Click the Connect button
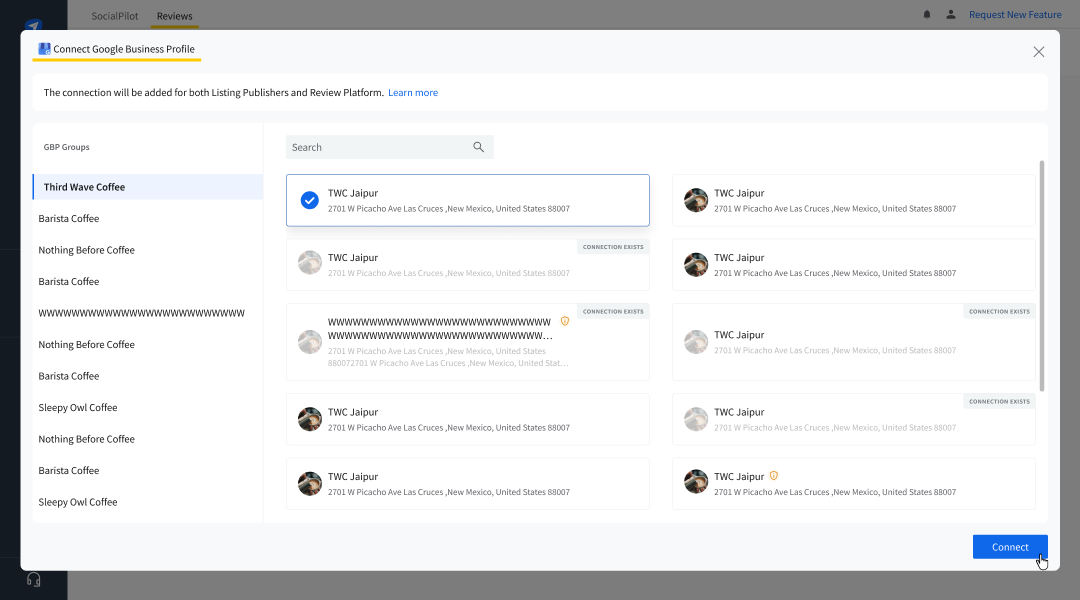Image resolution: width=1080 pixels, height=600 pixels. pos(1010,547)
